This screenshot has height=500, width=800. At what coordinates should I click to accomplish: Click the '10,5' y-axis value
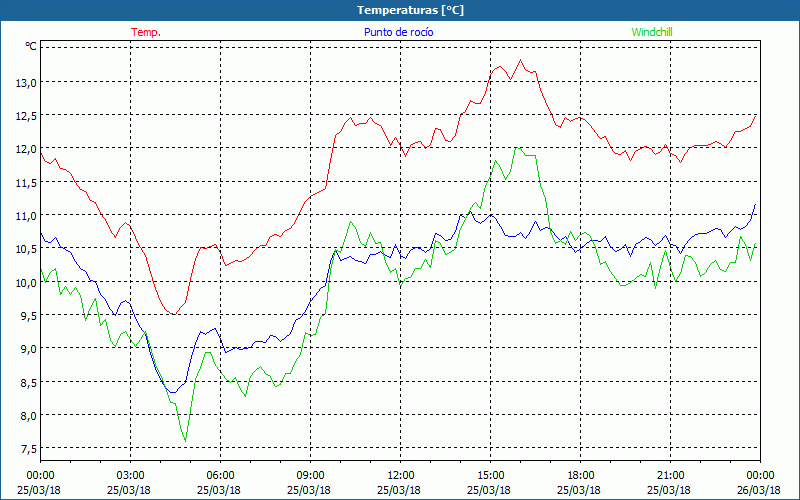[x=27, y=249]
